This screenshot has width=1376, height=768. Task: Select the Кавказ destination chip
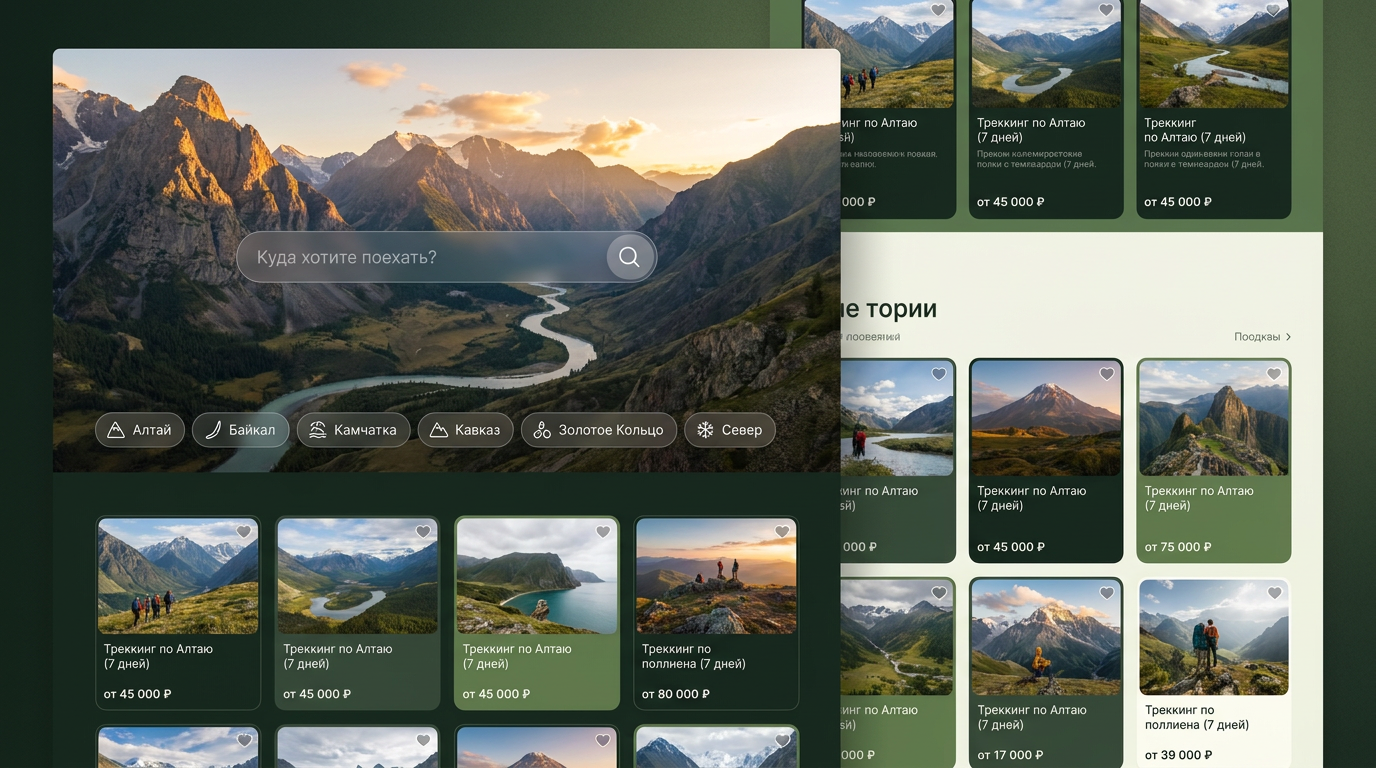(465, 430)
